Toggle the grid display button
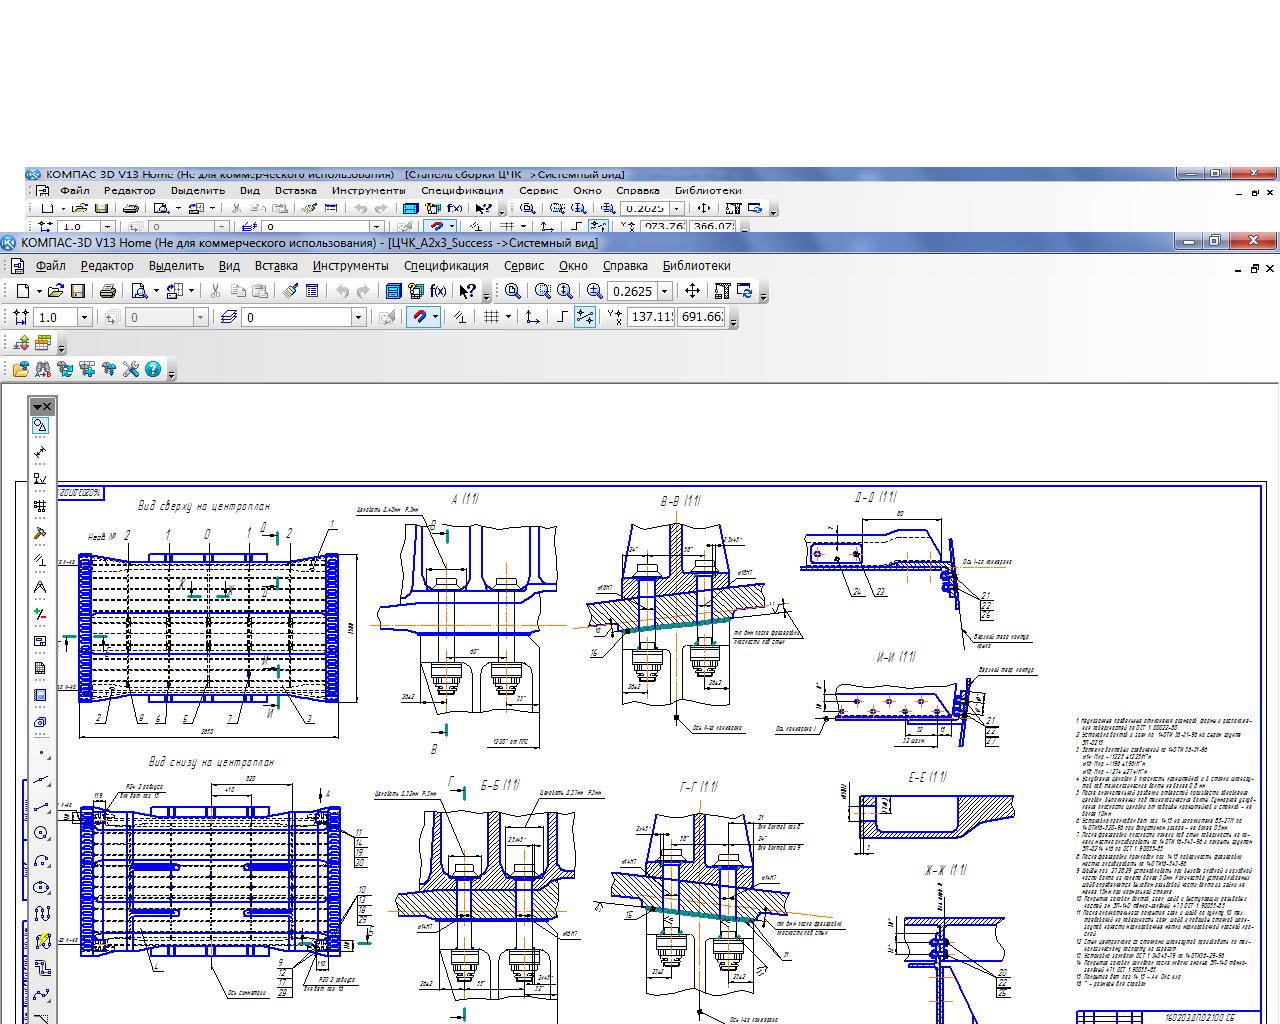Screen dimensions: 1280x1024 click(490, 317)
